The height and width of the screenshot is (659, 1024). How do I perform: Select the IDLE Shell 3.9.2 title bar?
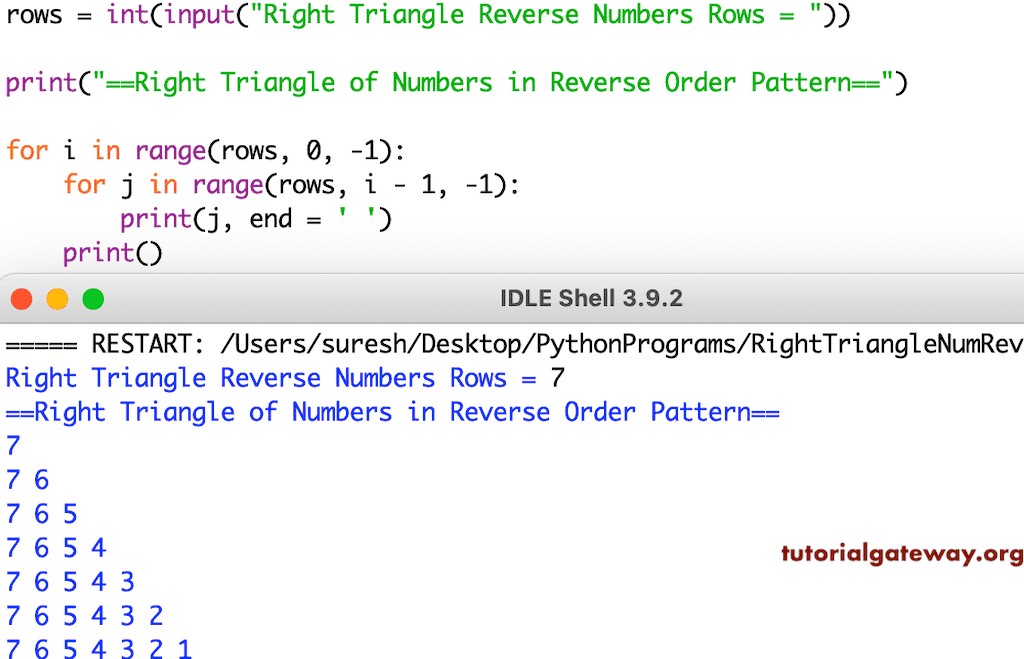pos(590,298)
